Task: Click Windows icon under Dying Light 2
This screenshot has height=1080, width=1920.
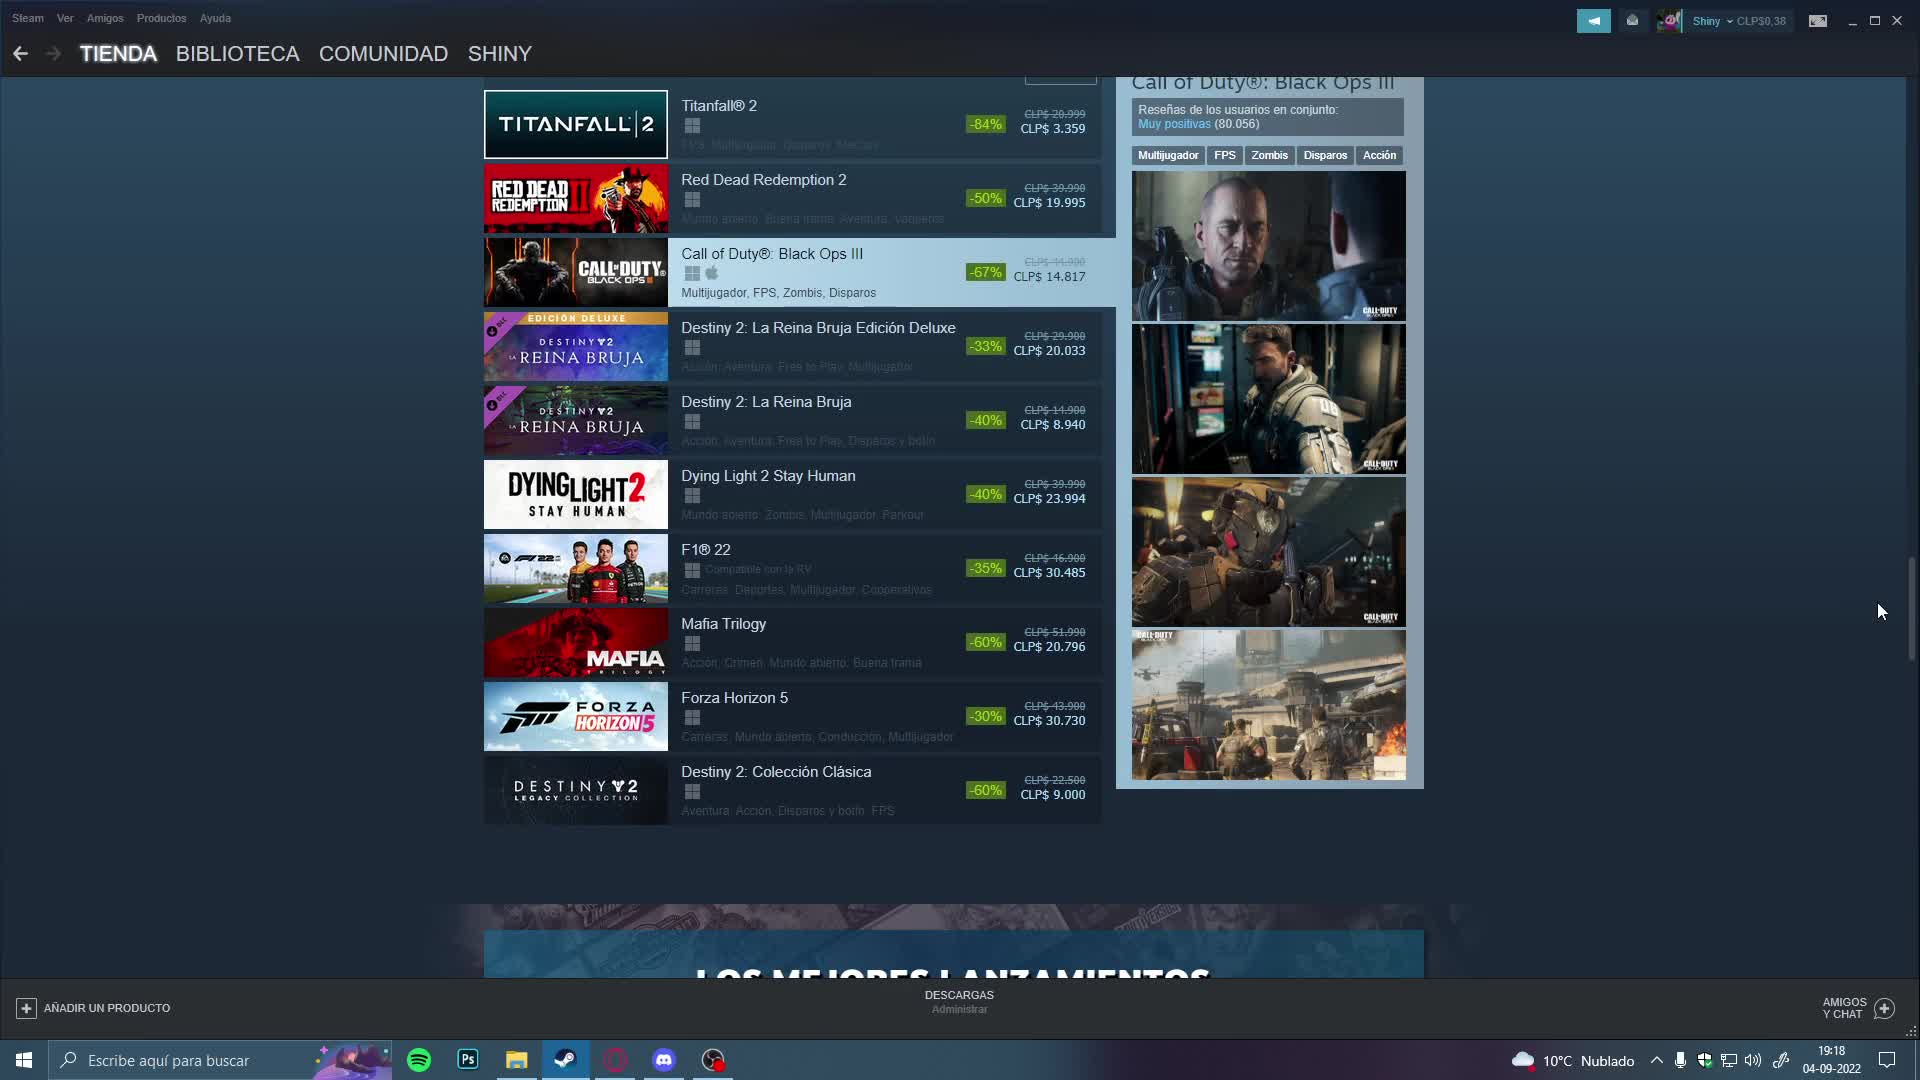Action: (x=692, y=496)
